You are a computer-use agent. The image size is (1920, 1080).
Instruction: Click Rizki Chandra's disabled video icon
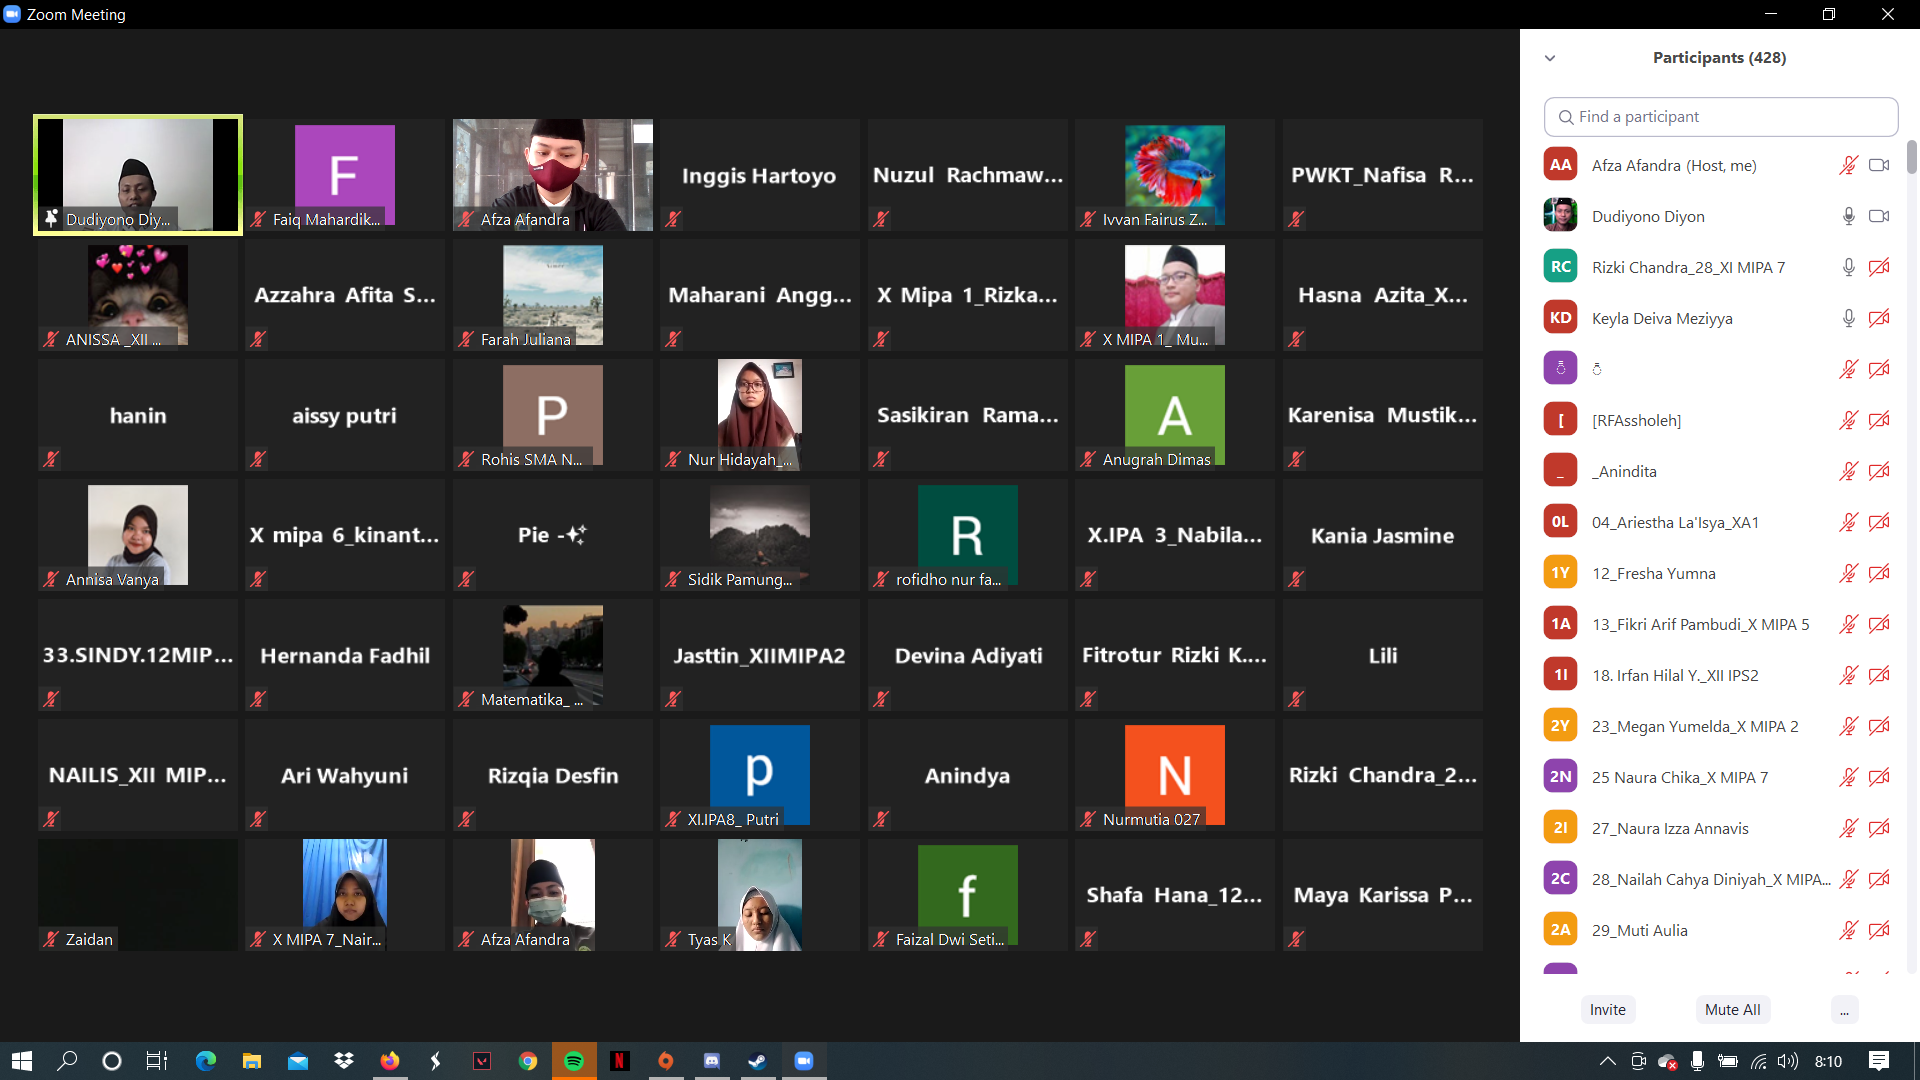point(1879,267)
